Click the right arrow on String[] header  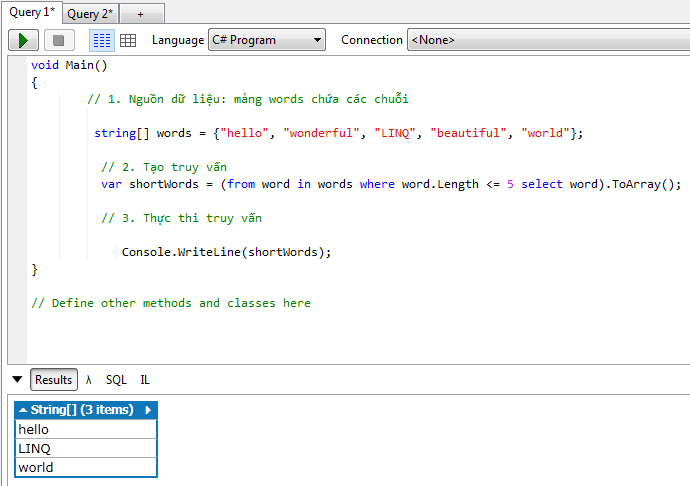point(148,410)
